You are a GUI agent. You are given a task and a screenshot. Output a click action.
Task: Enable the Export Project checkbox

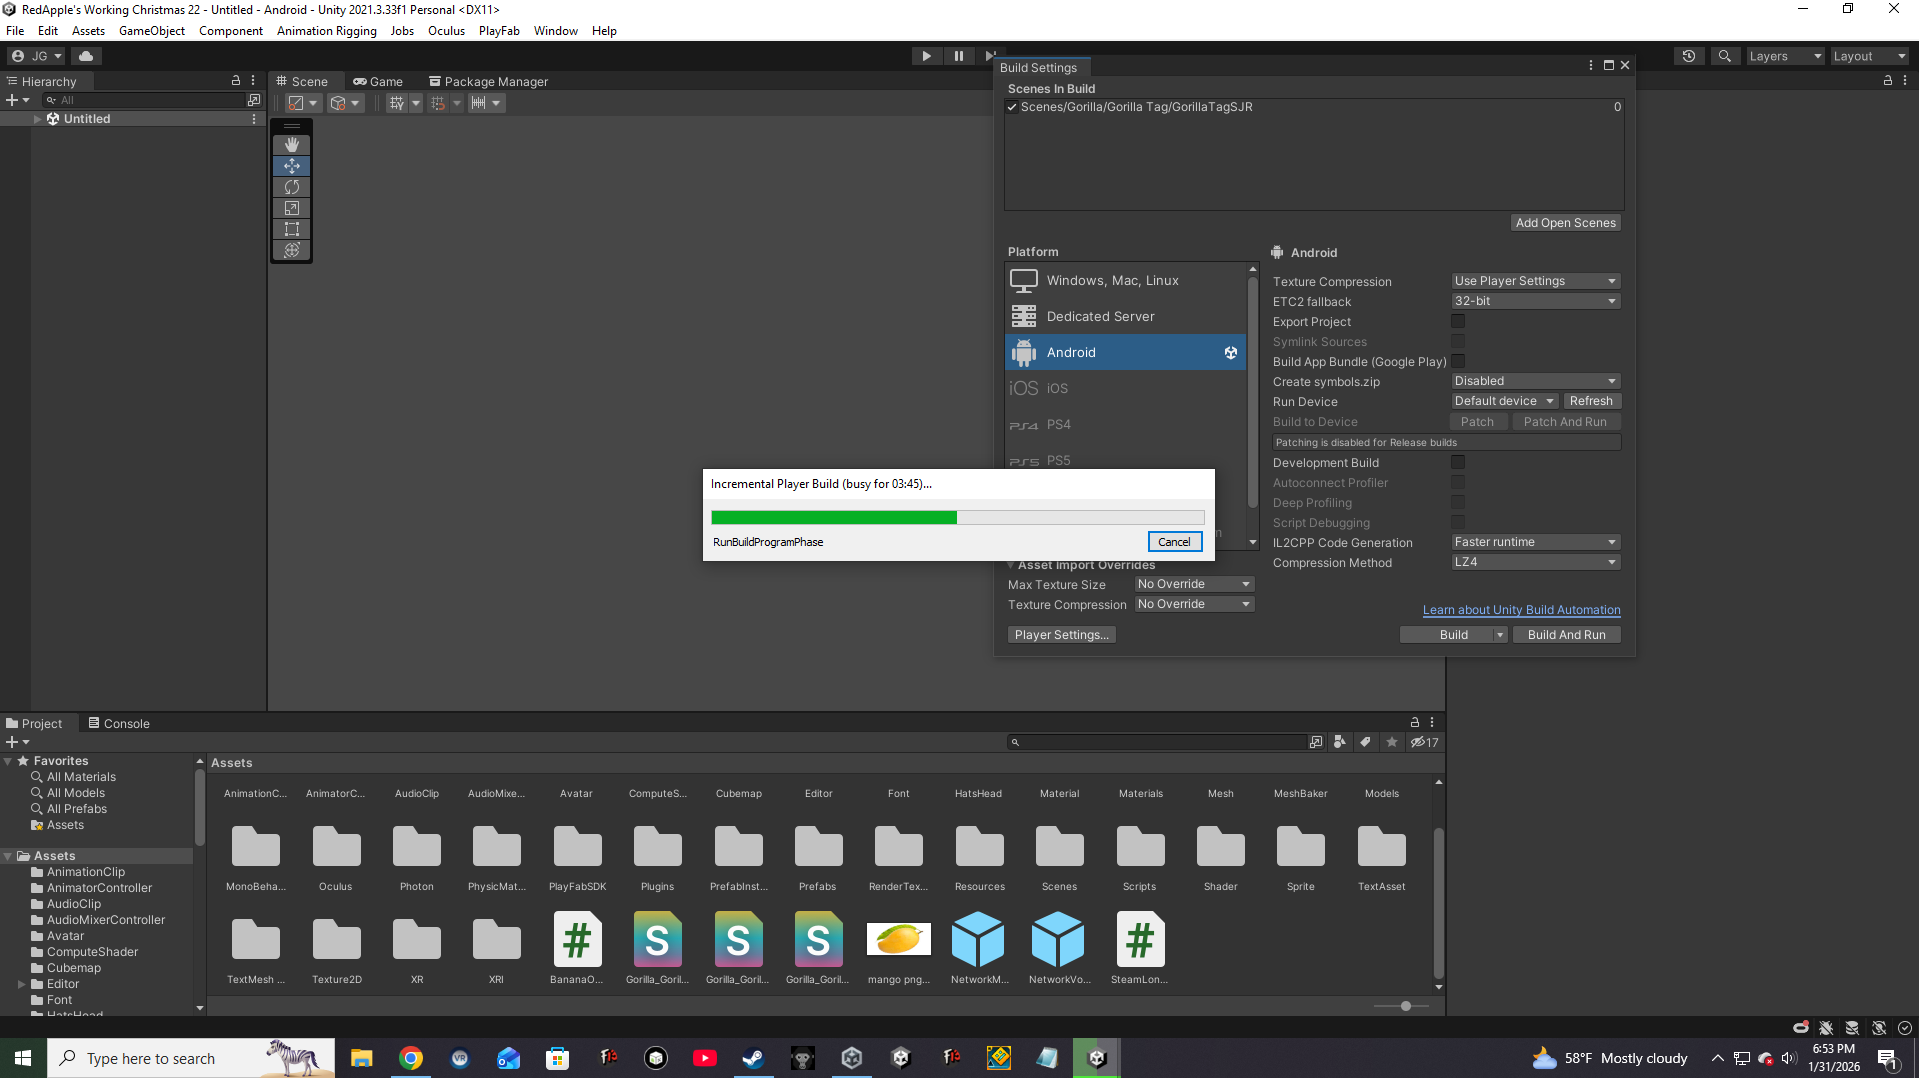(x=1458, y=321)
